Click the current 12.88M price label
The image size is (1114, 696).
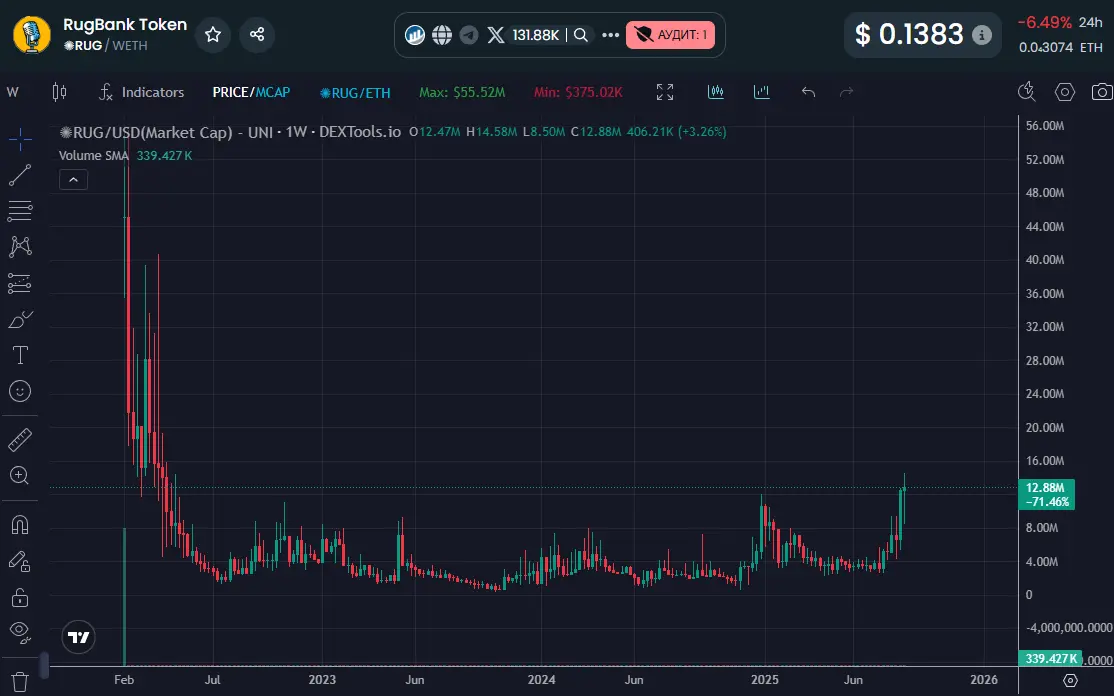(1046, 494)
